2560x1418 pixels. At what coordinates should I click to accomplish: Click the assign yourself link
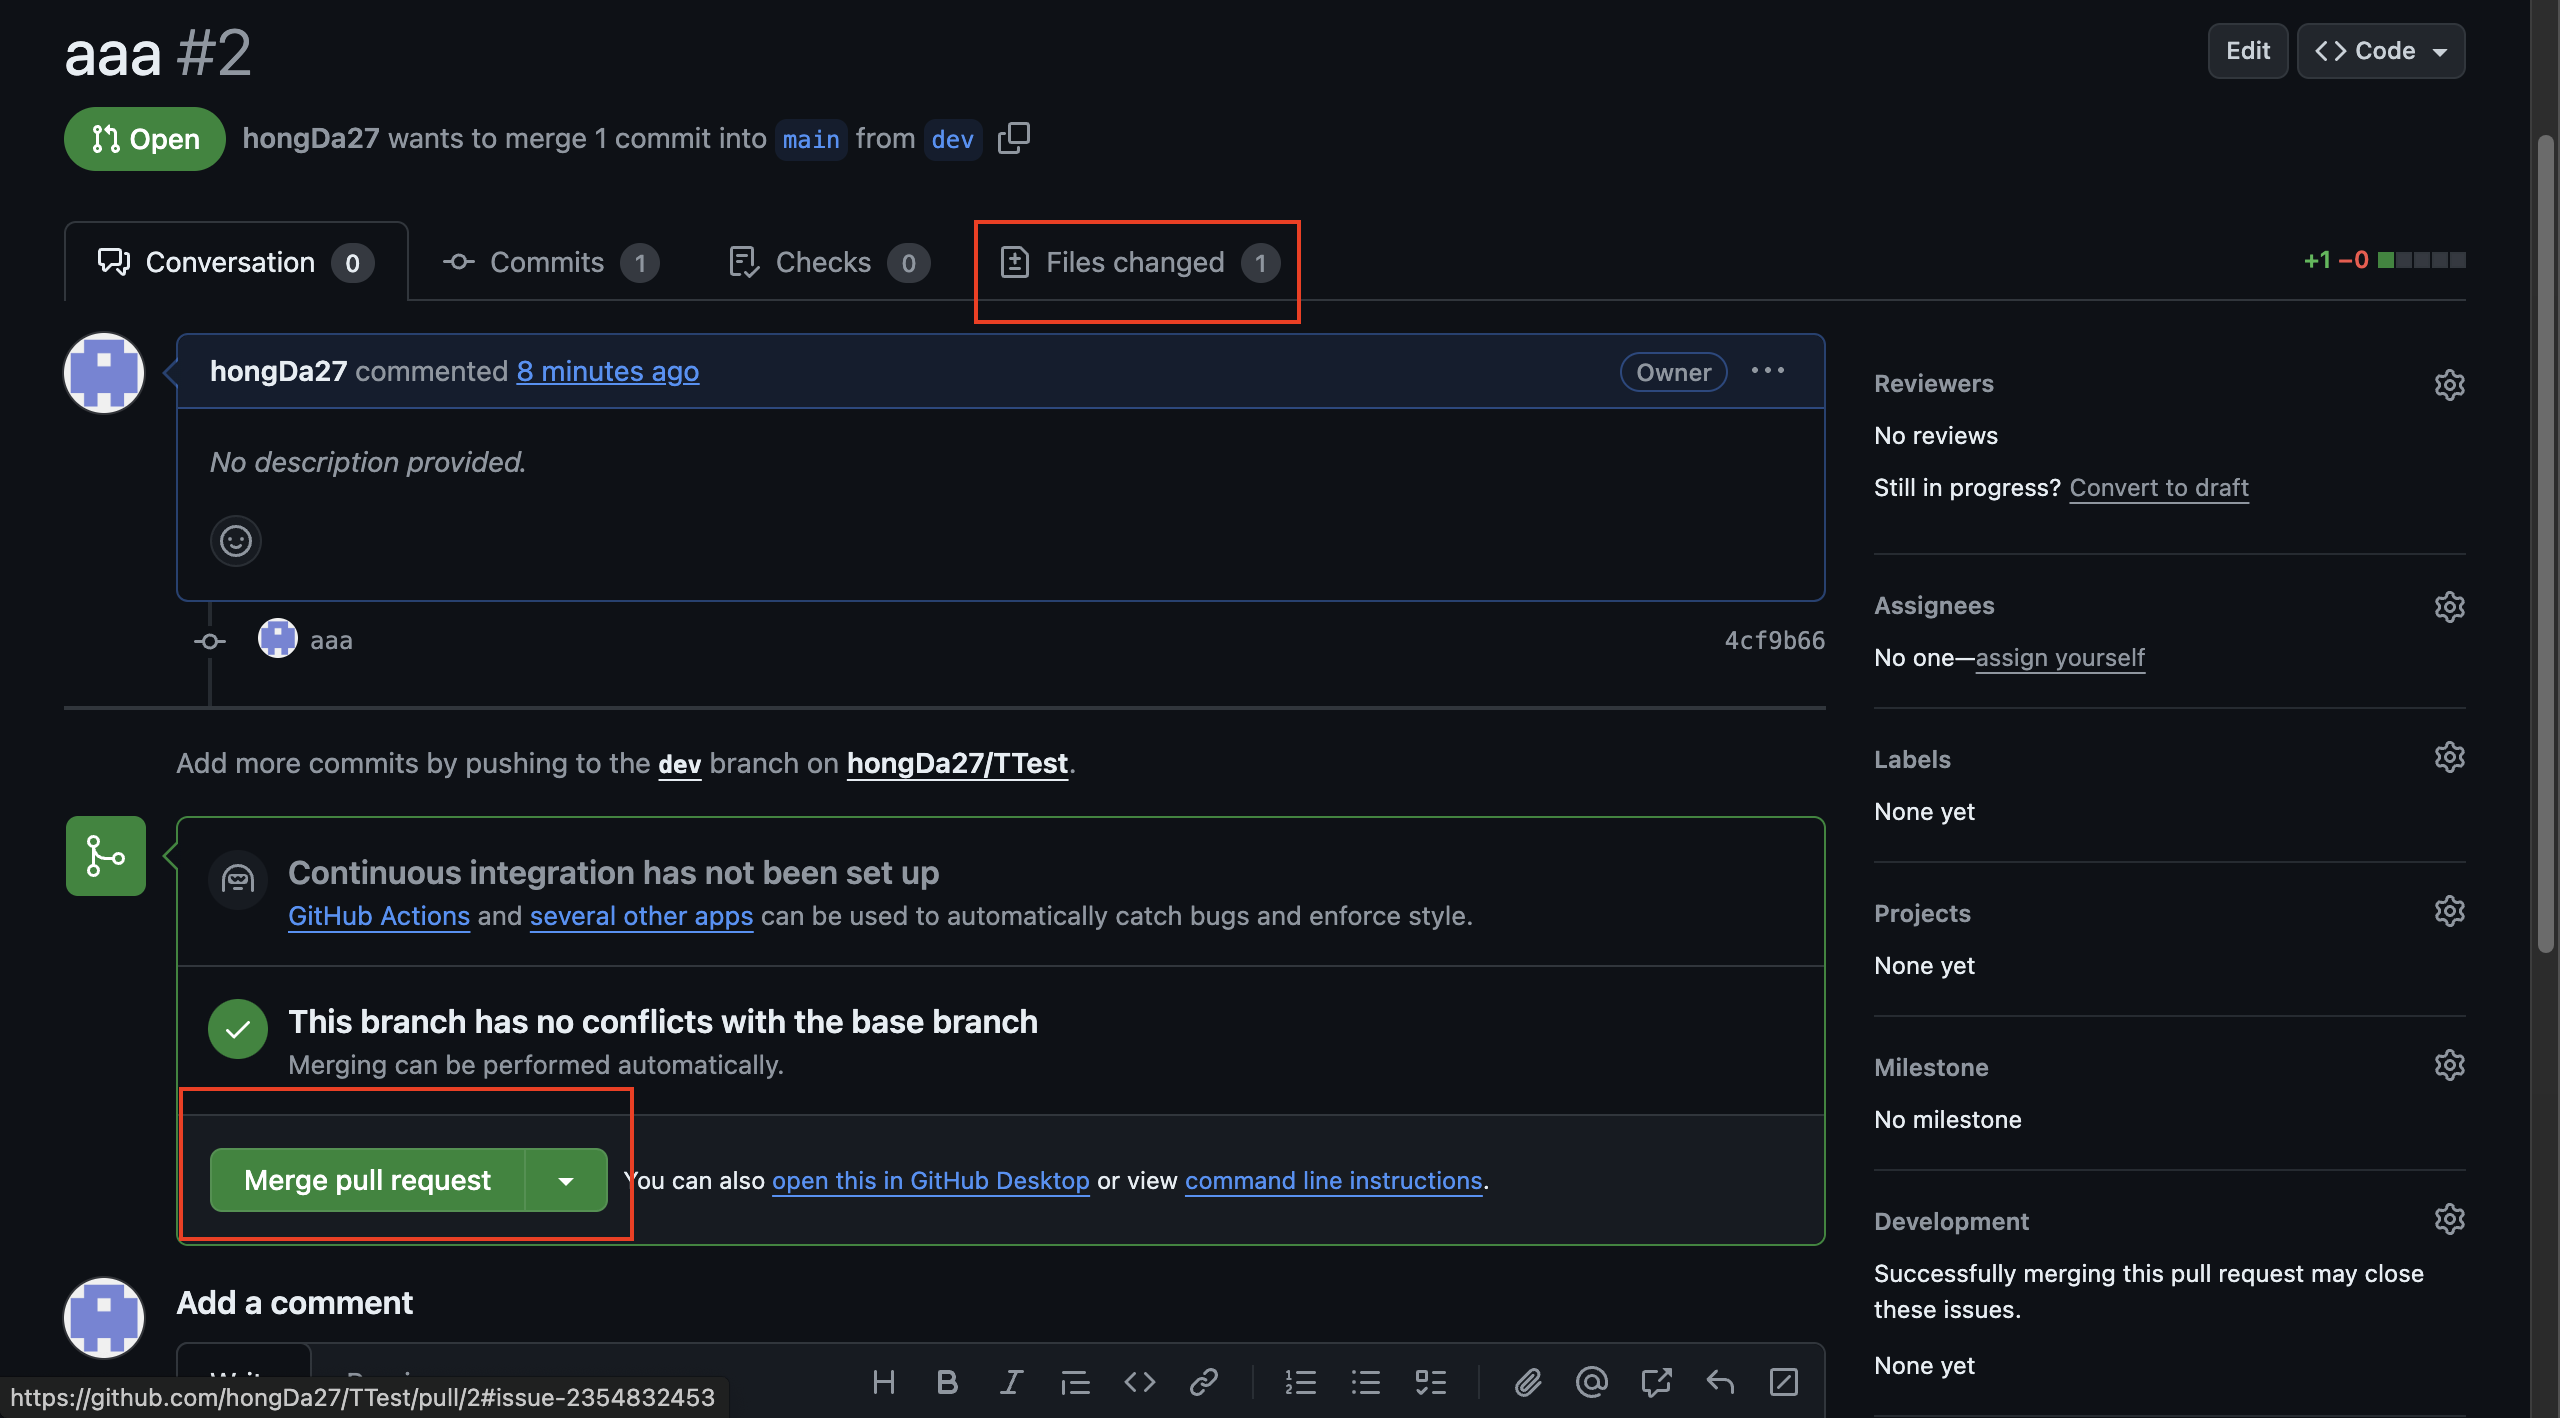click(2060, 657)
